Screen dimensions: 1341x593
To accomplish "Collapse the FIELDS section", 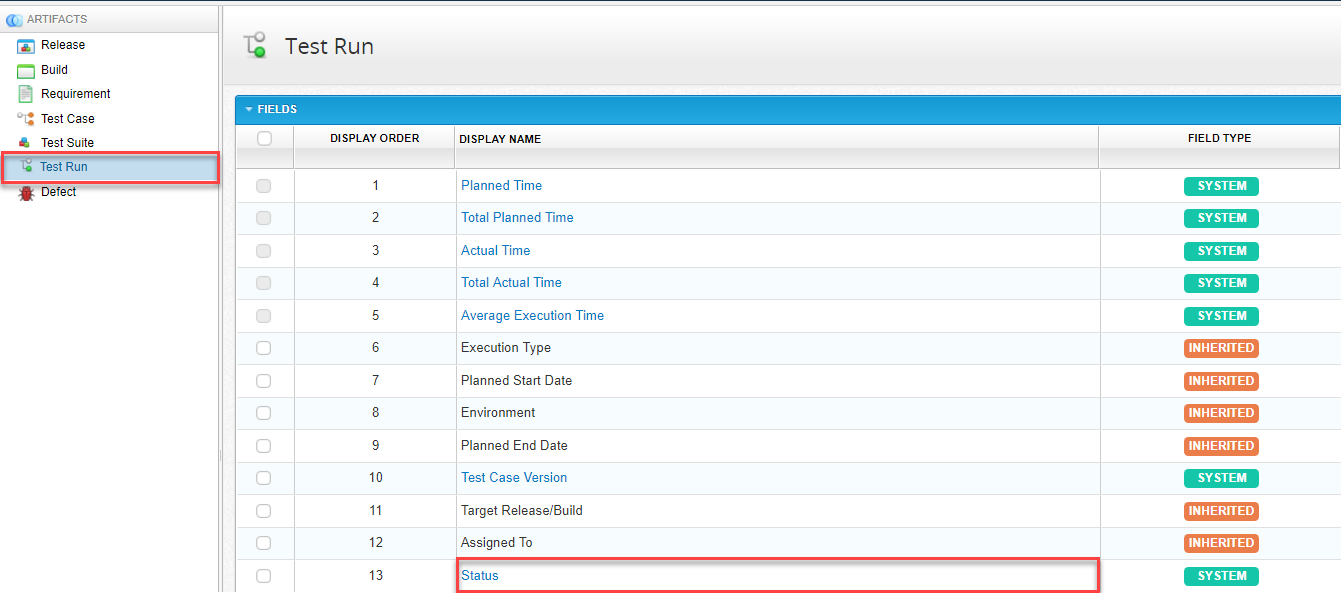I will pyautogui.click(x=249, y=110).
